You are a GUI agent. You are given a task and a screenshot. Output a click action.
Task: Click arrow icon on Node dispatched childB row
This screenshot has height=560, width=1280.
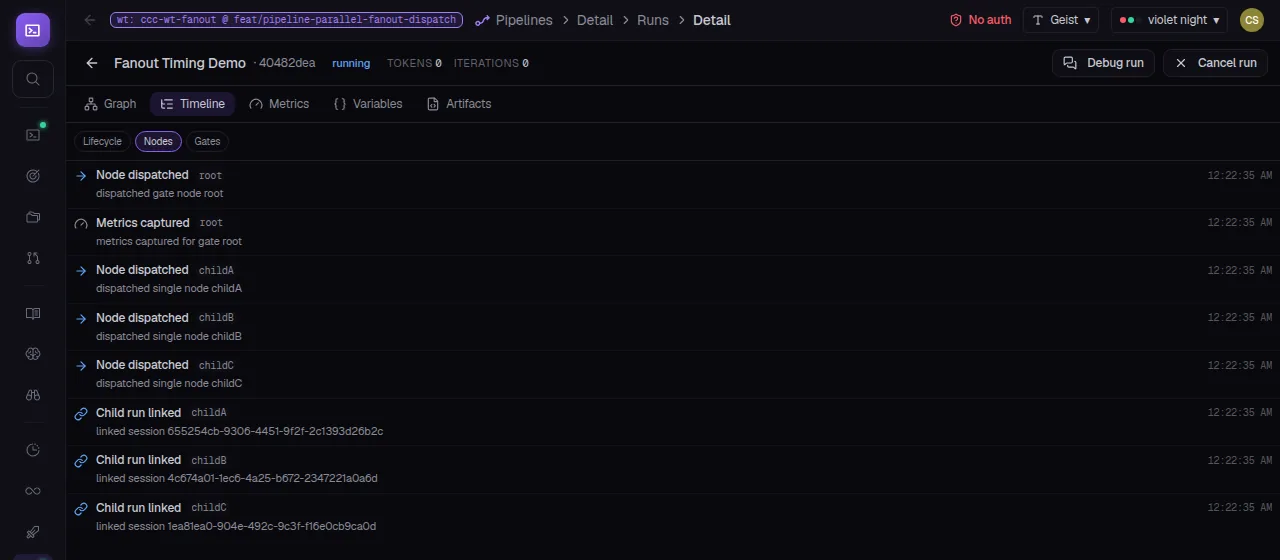81,318
